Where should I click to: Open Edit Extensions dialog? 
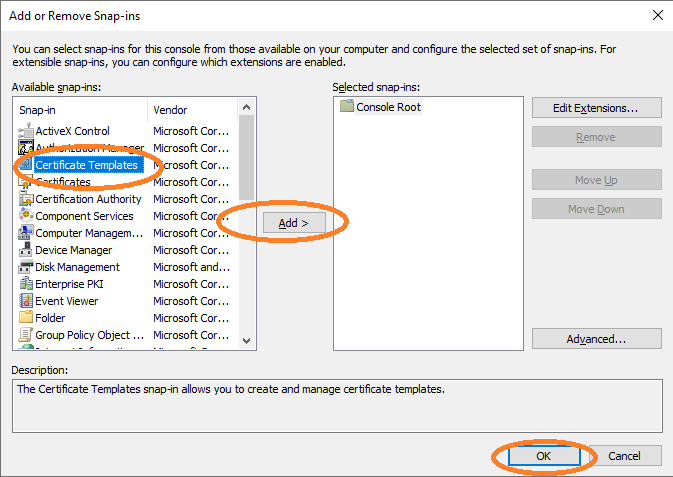tap(596, 107)
